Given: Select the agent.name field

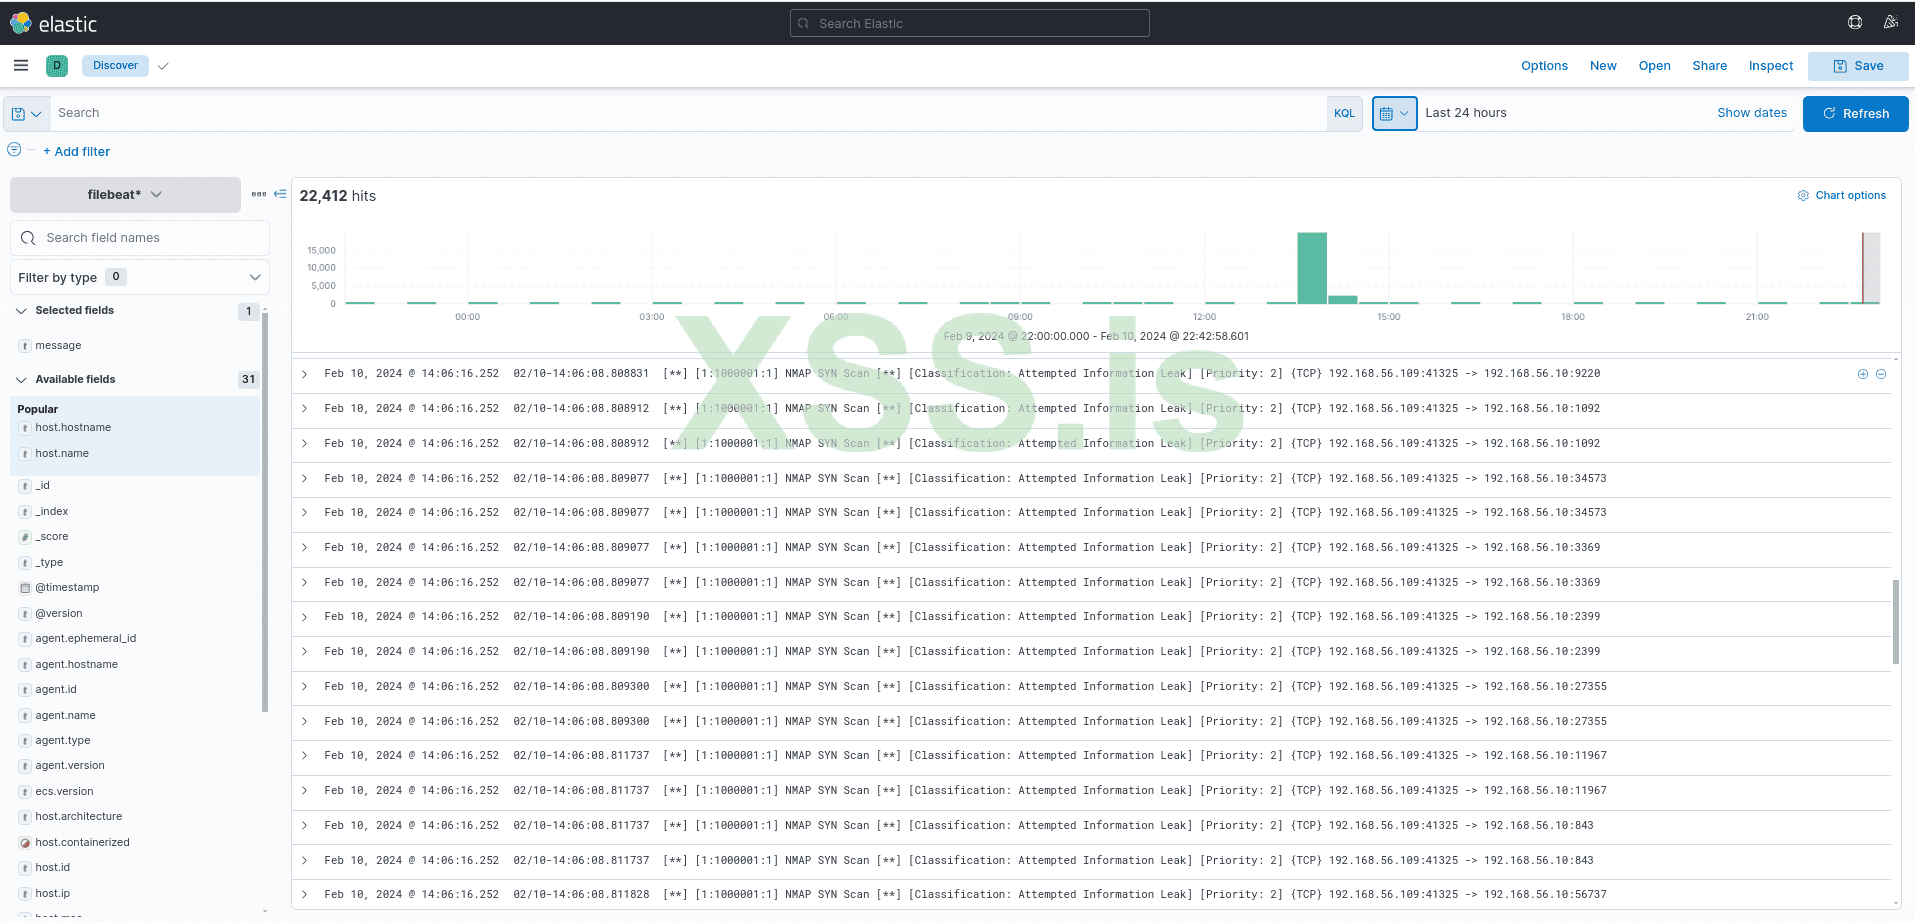Looking at the screenshot, I should (66, 716).
